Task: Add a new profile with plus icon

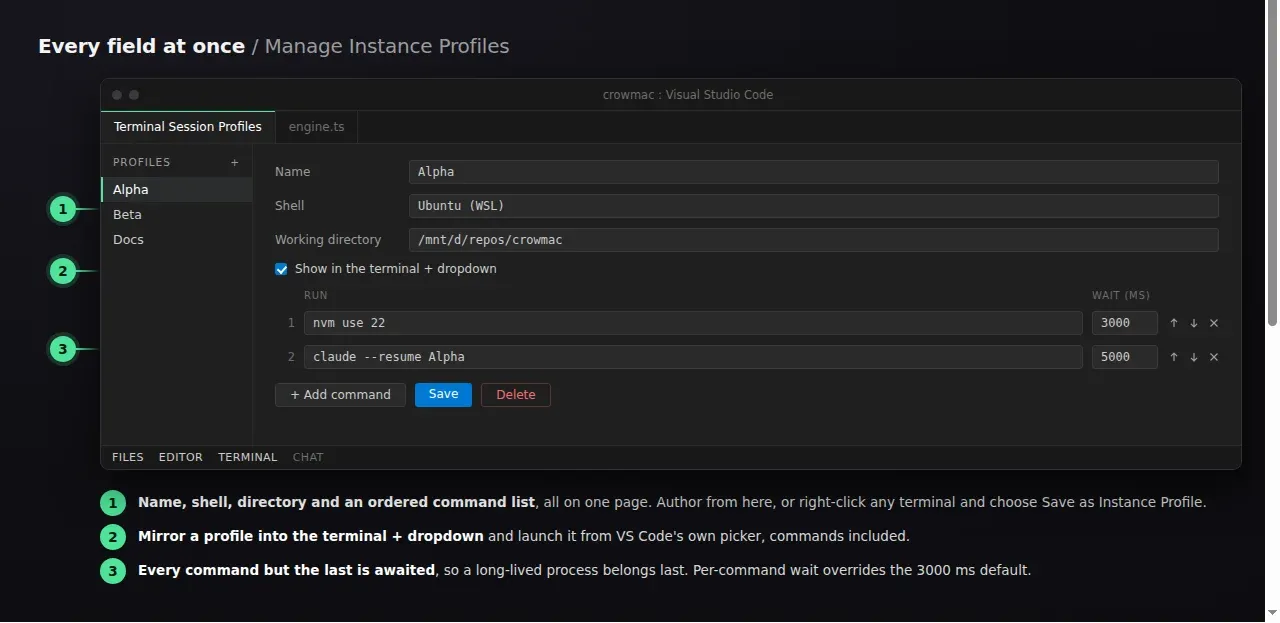Action: [x=235, y=162]
